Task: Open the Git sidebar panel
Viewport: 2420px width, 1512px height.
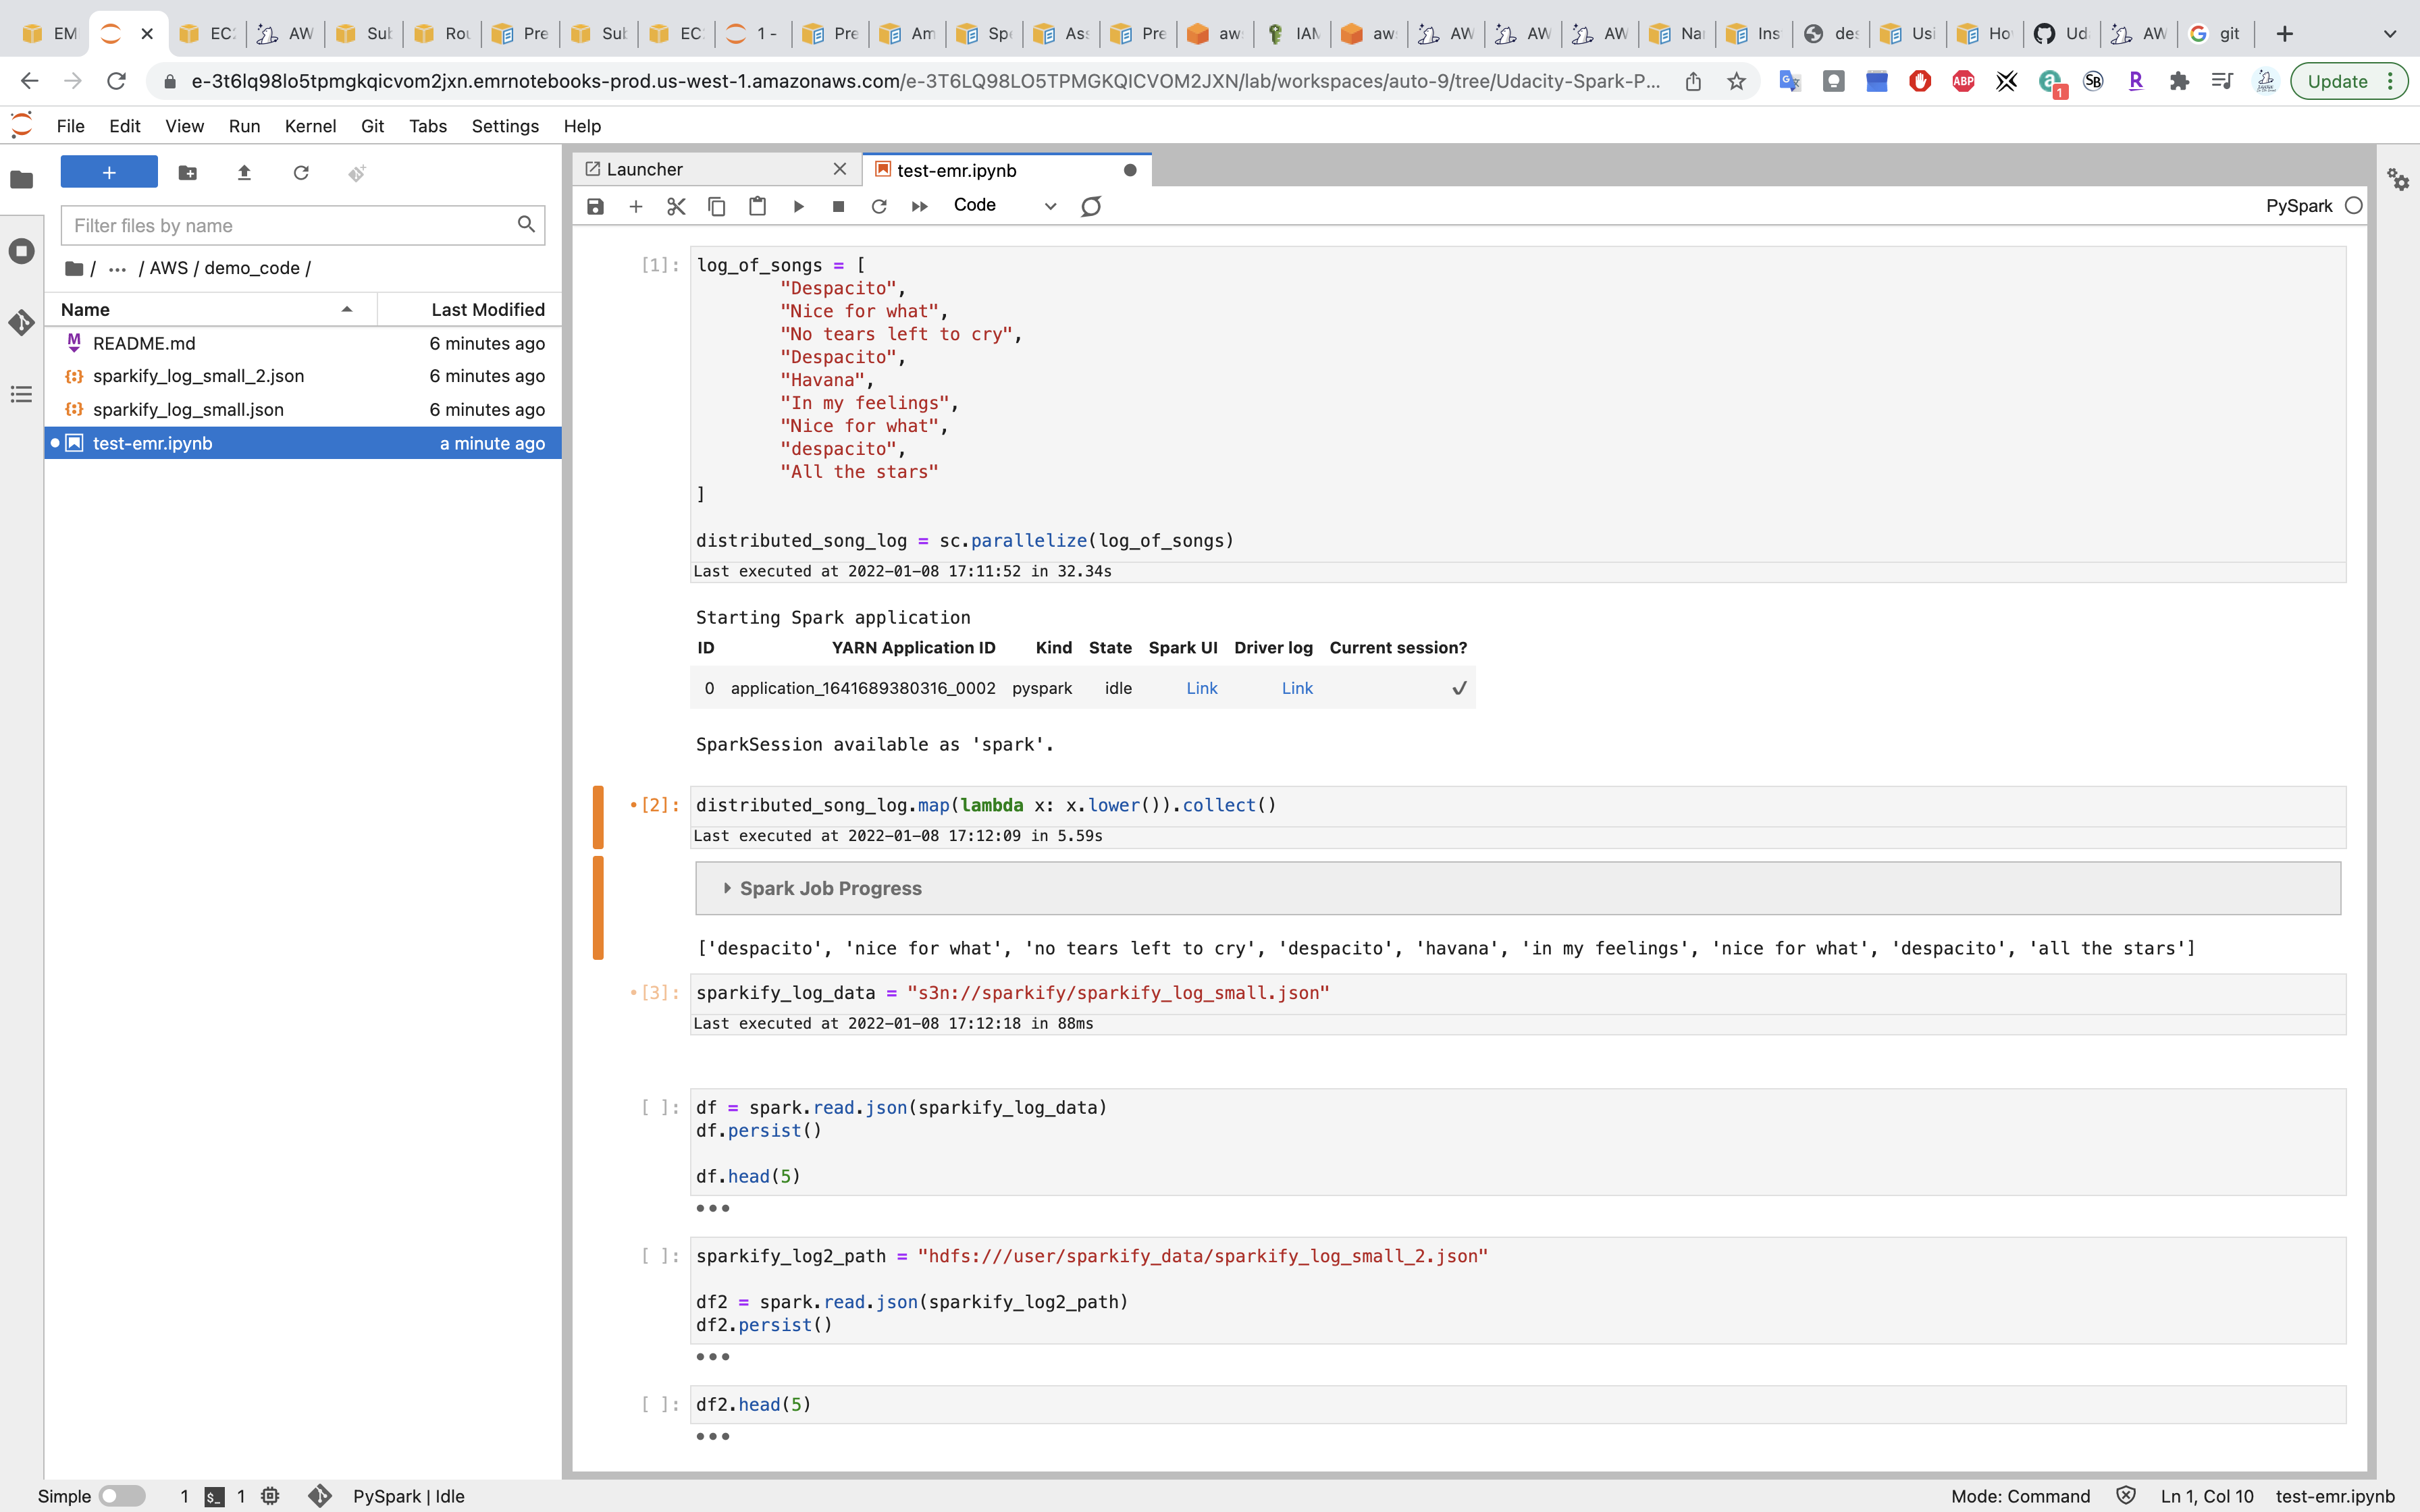Action: click(x=22, y=322)
